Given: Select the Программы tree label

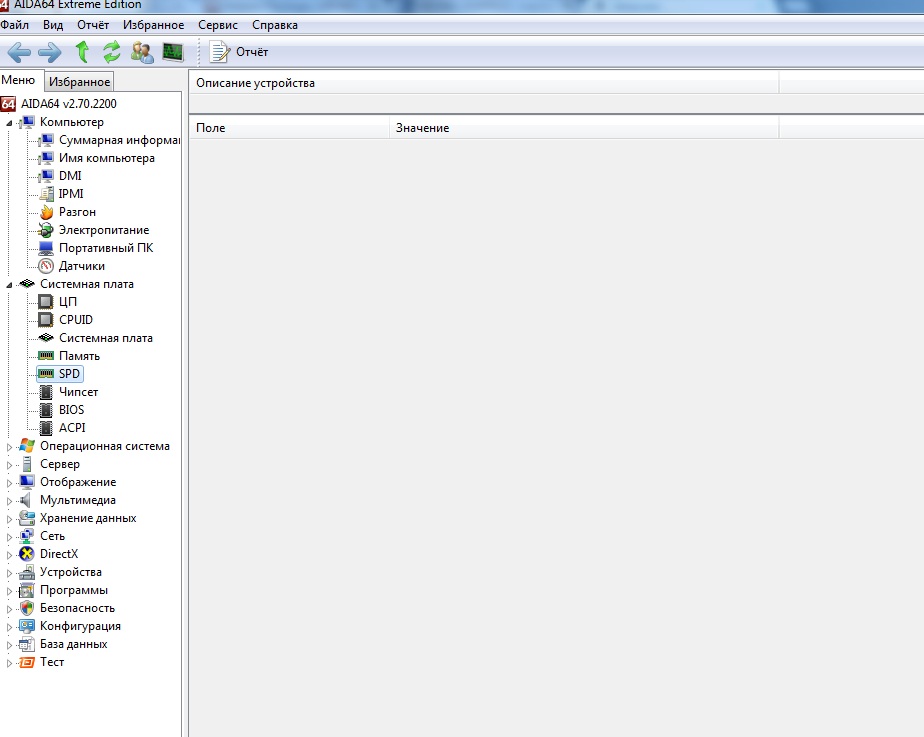Looking at the screenshot, I should (74, 590).
